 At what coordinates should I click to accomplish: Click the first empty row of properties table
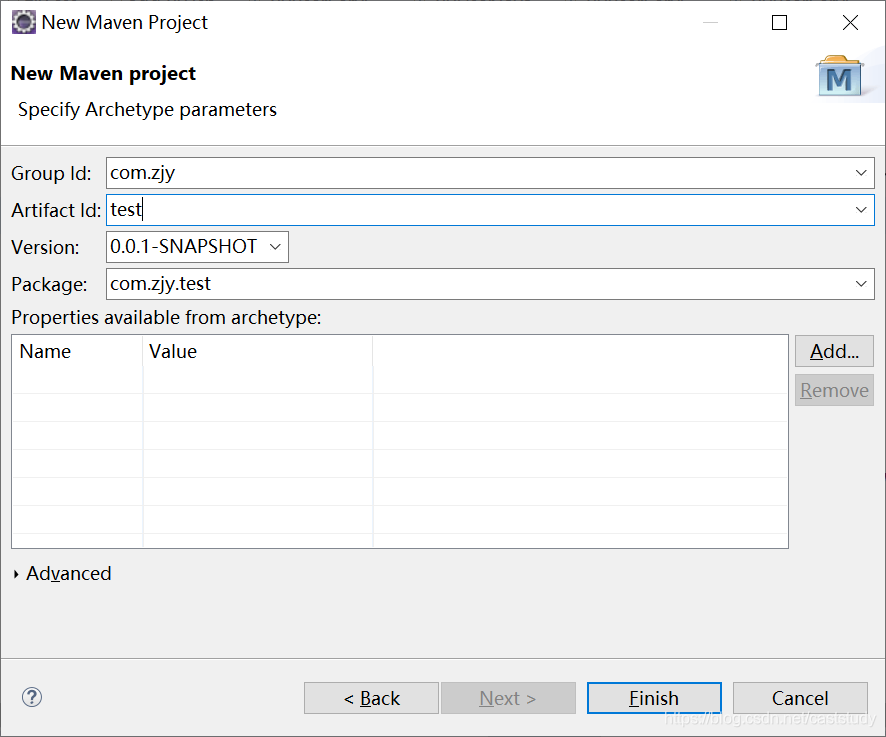(x=399, y=380)
